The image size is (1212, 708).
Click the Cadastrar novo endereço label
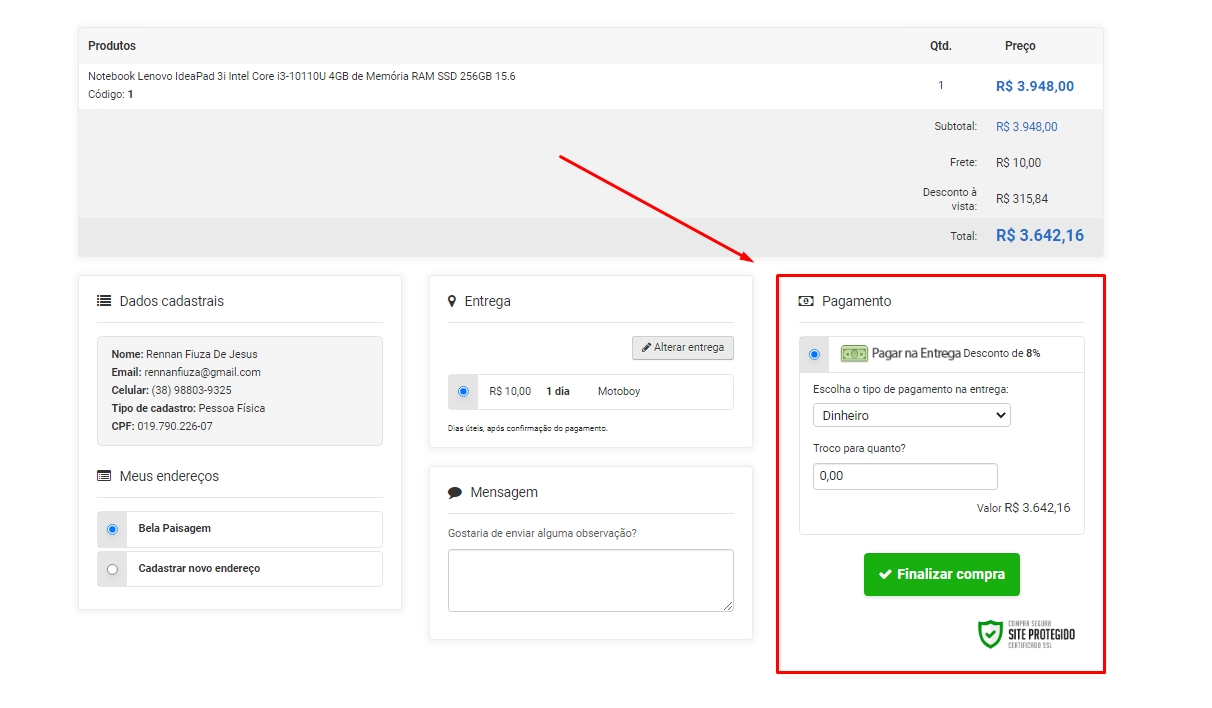pyautogui.click(x=199, y=568)
